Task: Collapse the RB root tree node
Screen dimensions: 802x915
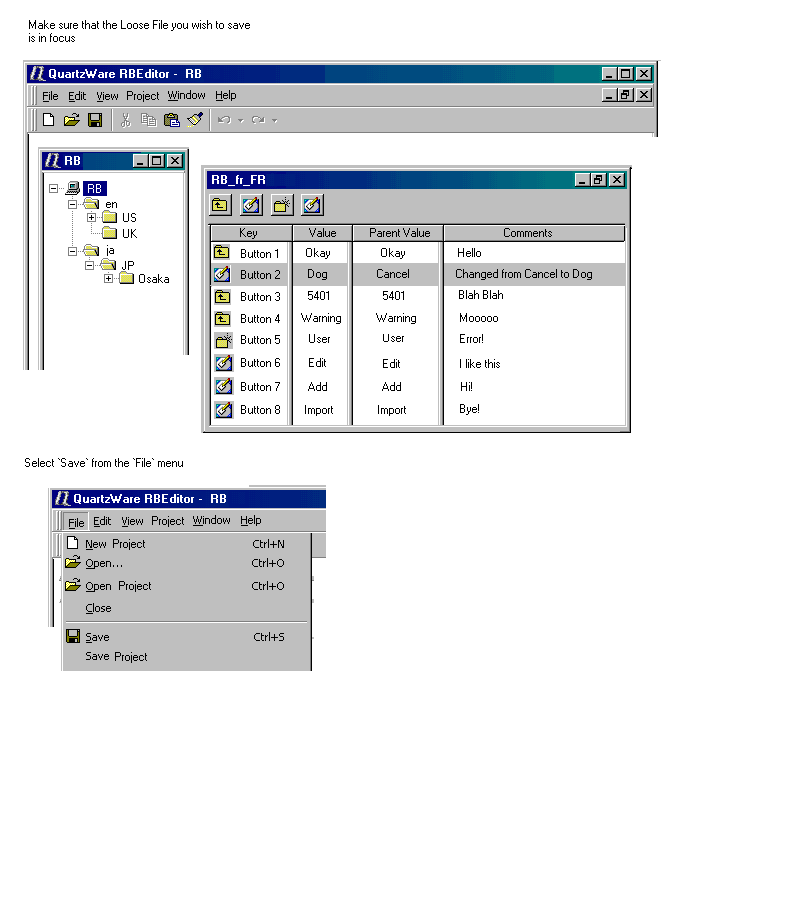Action: pyautogui.click(x=54, y=188)
